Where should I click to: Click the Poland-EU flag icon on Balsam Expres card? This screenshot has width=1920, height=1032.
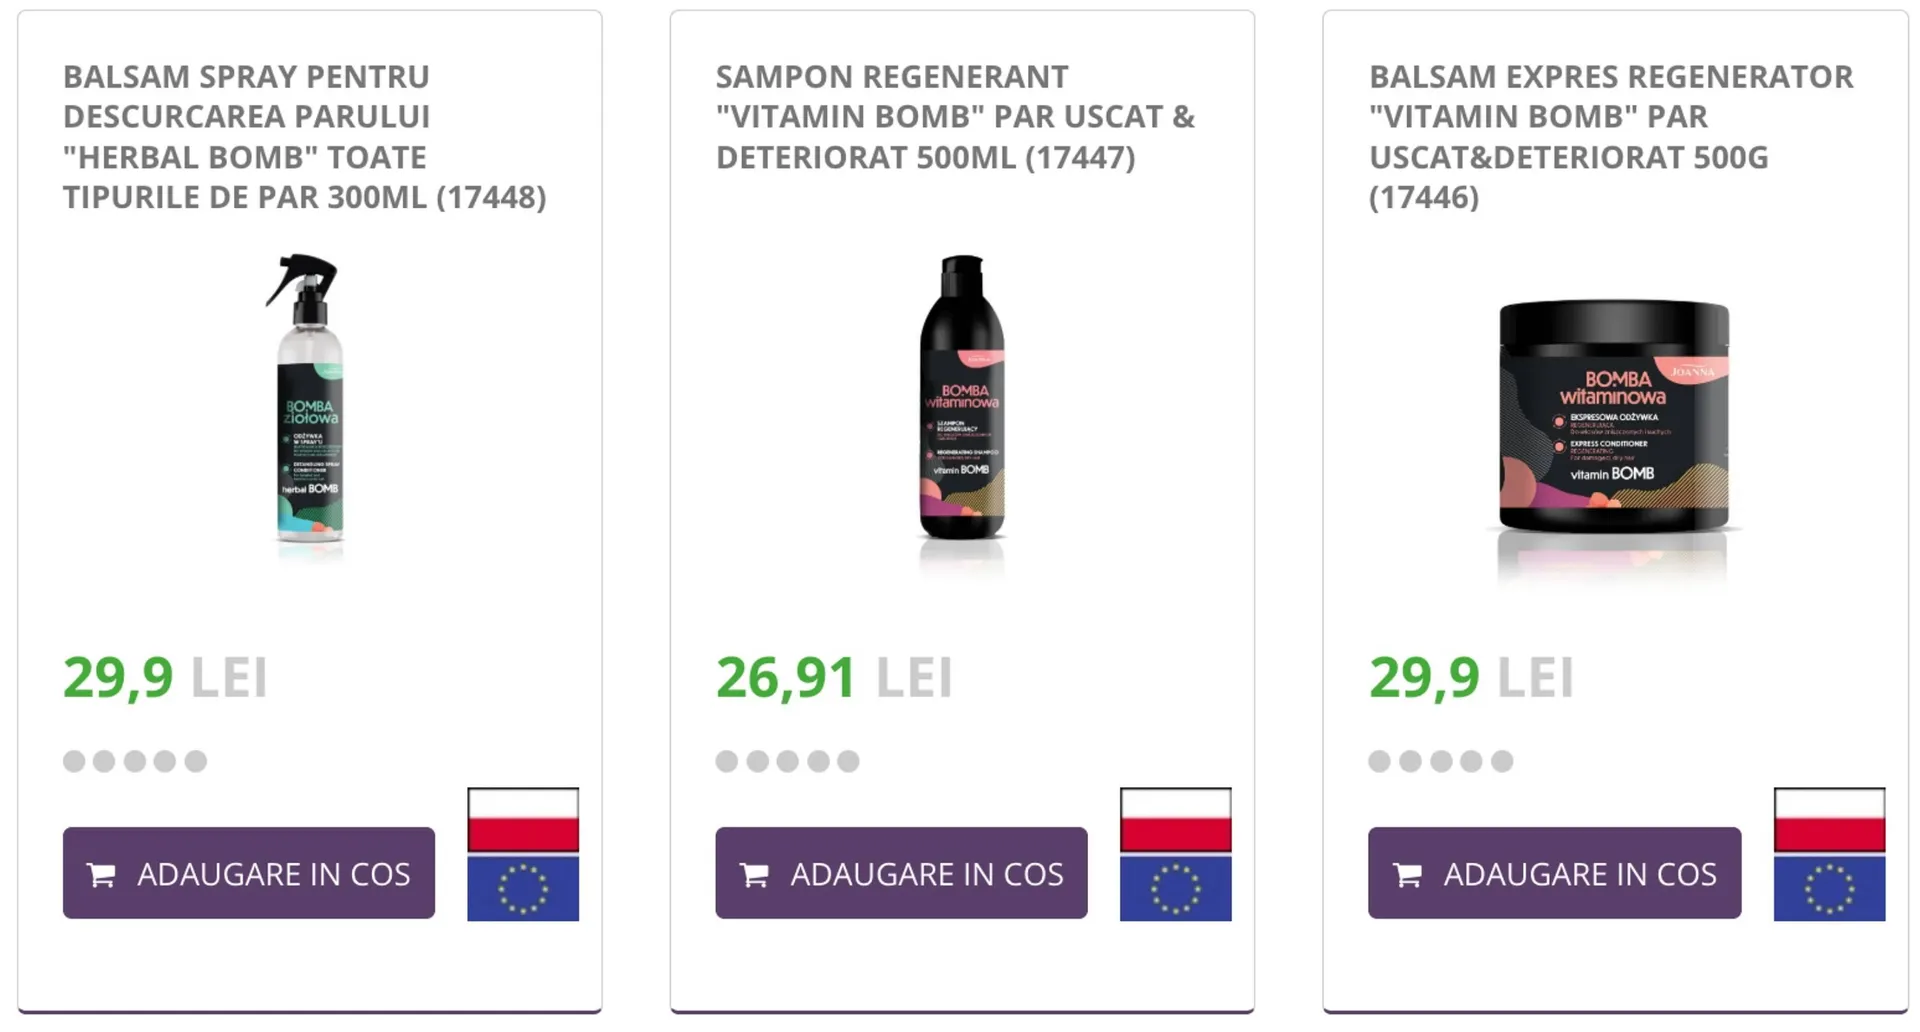pos(1829,854)
